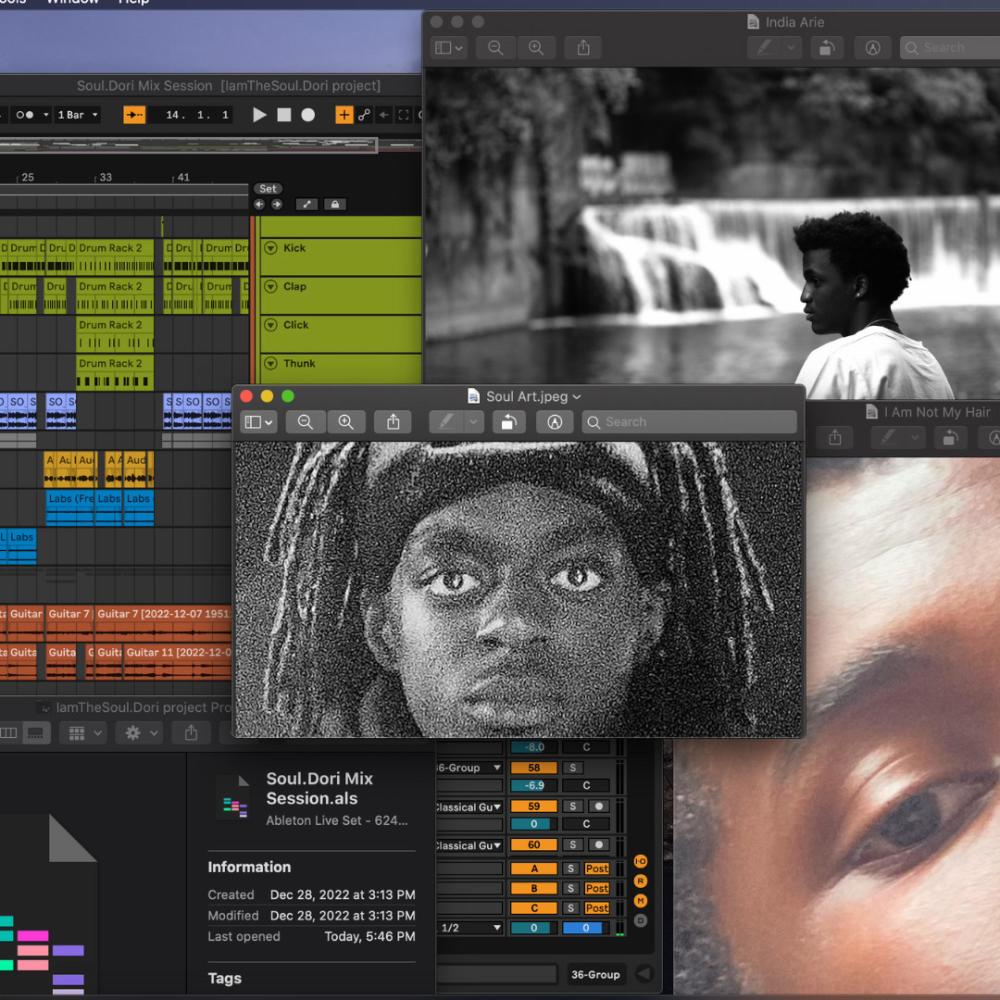Toggle the Post button for return A
The width and height of the screenshot is (1000, 1000).
596,869
